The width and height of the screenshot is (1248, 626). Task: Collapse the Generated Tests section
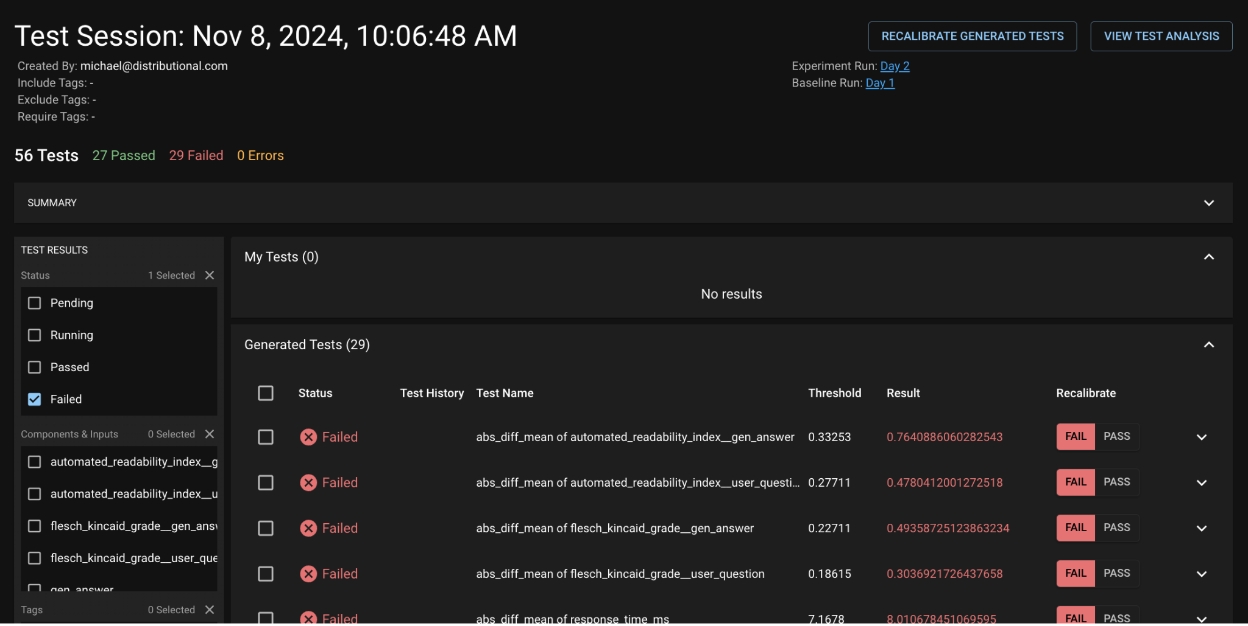click(x=1208, y=345)
